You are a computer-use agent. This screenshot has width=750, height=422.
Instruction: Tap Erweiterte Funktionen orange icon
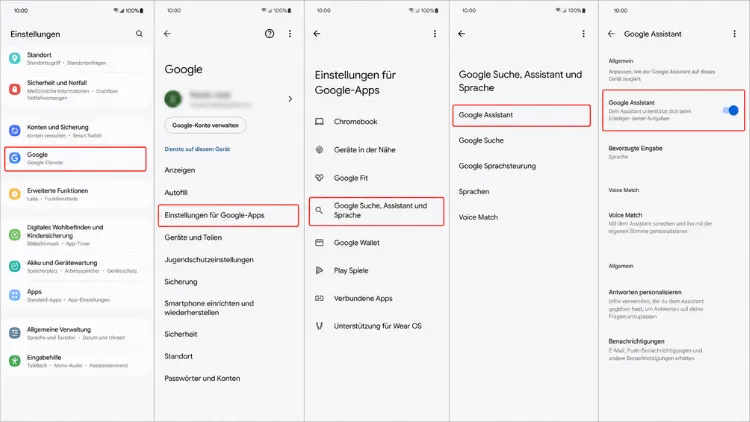point(15,194)
